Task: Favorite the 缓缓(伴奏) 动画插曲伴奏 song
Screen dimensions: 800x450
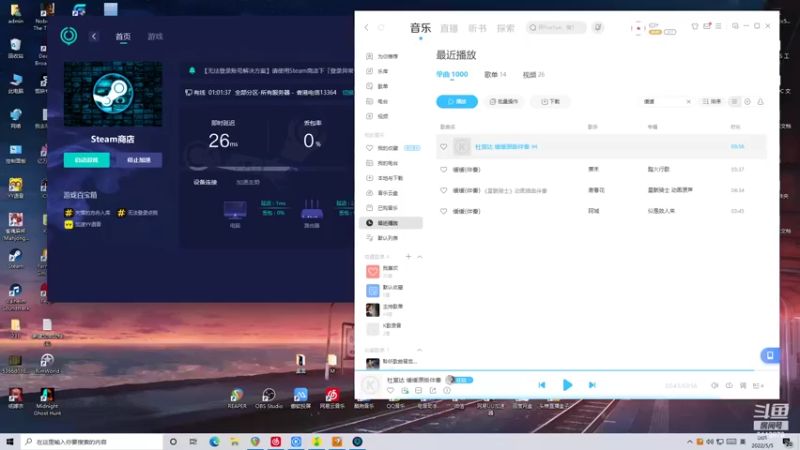Action: [443, 190]
